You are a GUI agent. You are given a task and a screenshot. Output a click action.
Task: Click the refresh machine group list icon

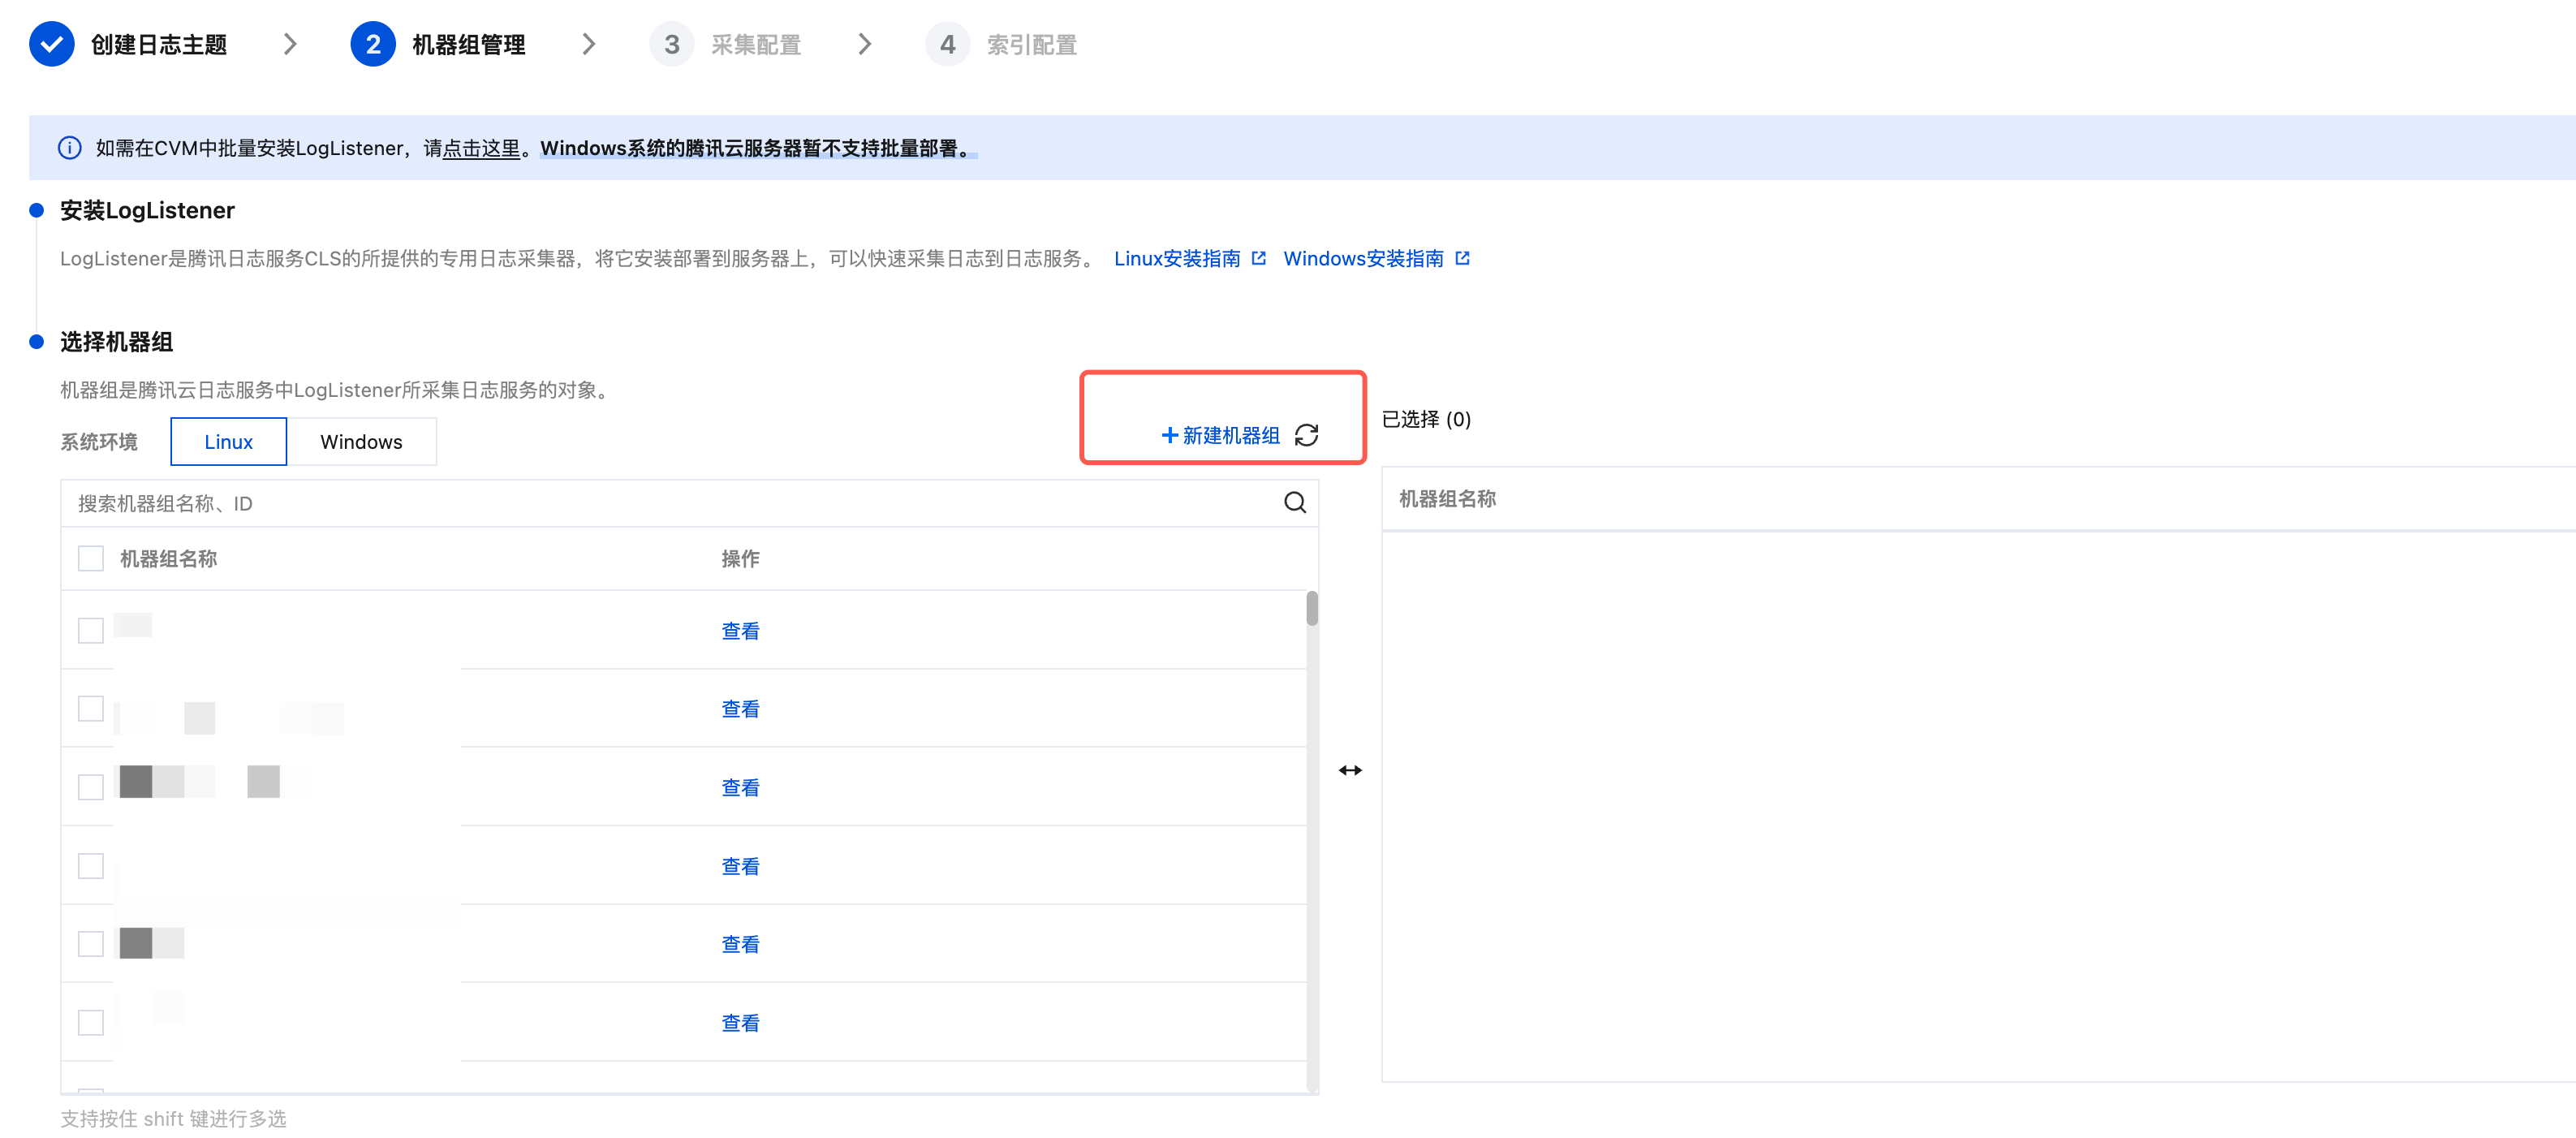coord(1306,435)
